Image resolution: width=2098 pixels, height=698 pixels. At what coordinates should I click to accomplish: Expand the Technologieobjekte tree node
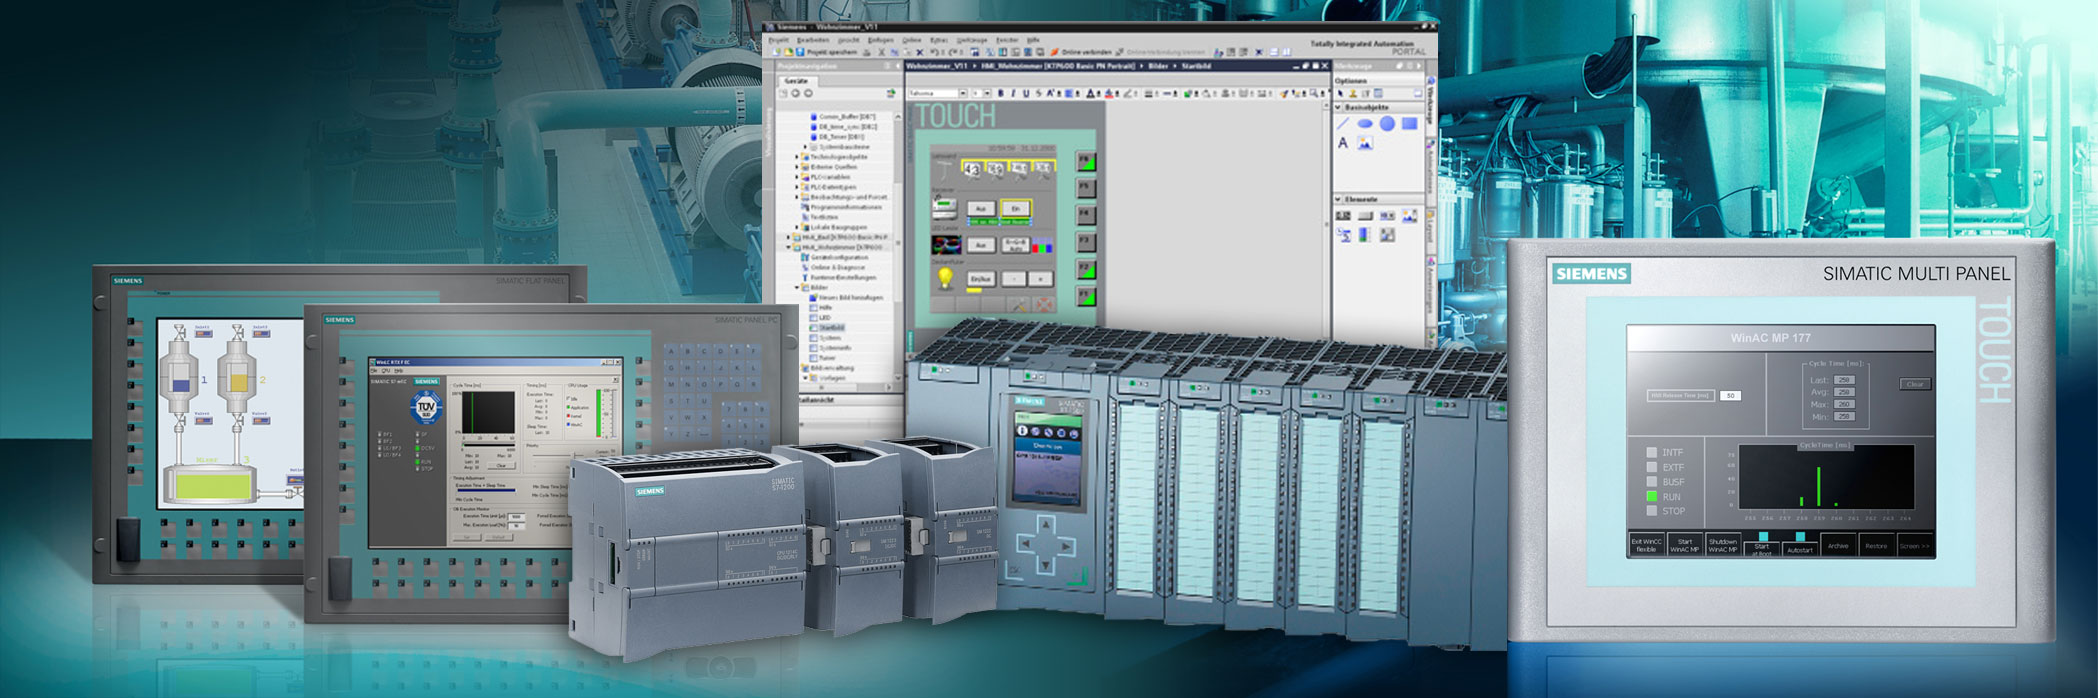point(797,157)
